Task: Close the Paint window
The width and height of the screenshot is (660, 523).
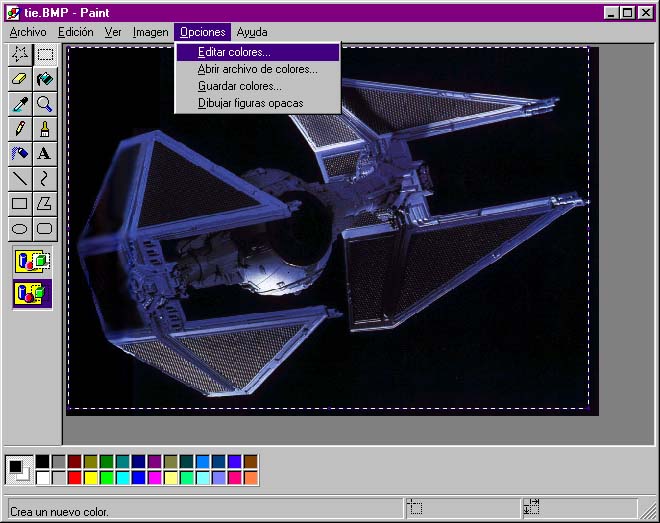Action: 645,13
